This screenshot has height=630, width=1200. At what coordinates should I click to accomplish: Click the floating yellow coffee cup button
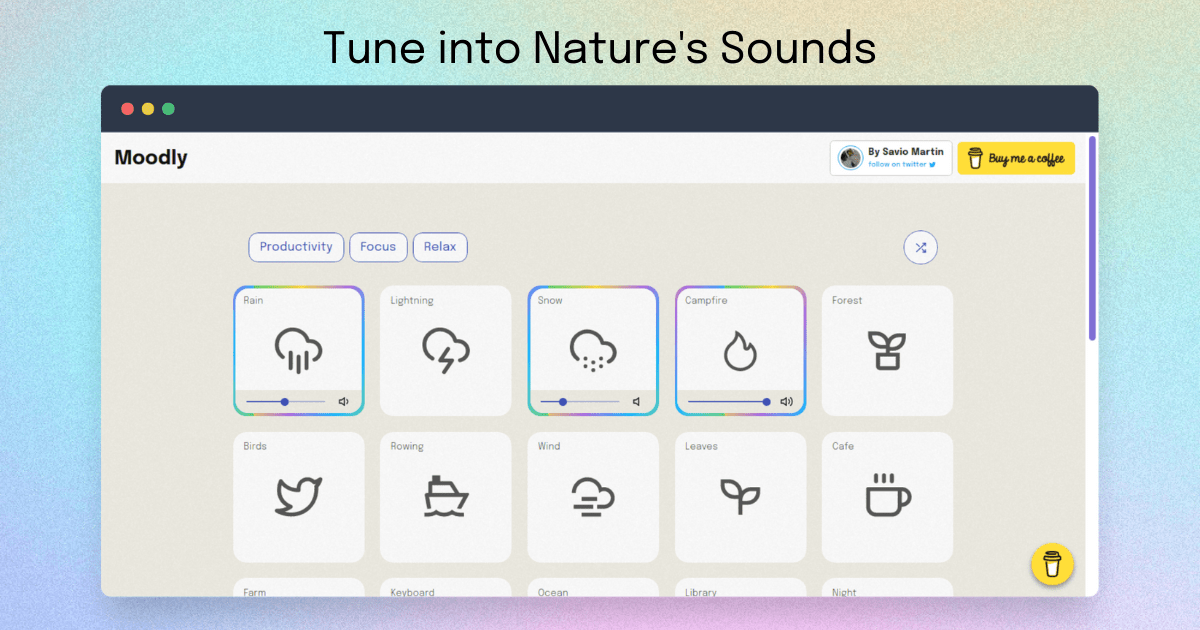pos(1052,564)
